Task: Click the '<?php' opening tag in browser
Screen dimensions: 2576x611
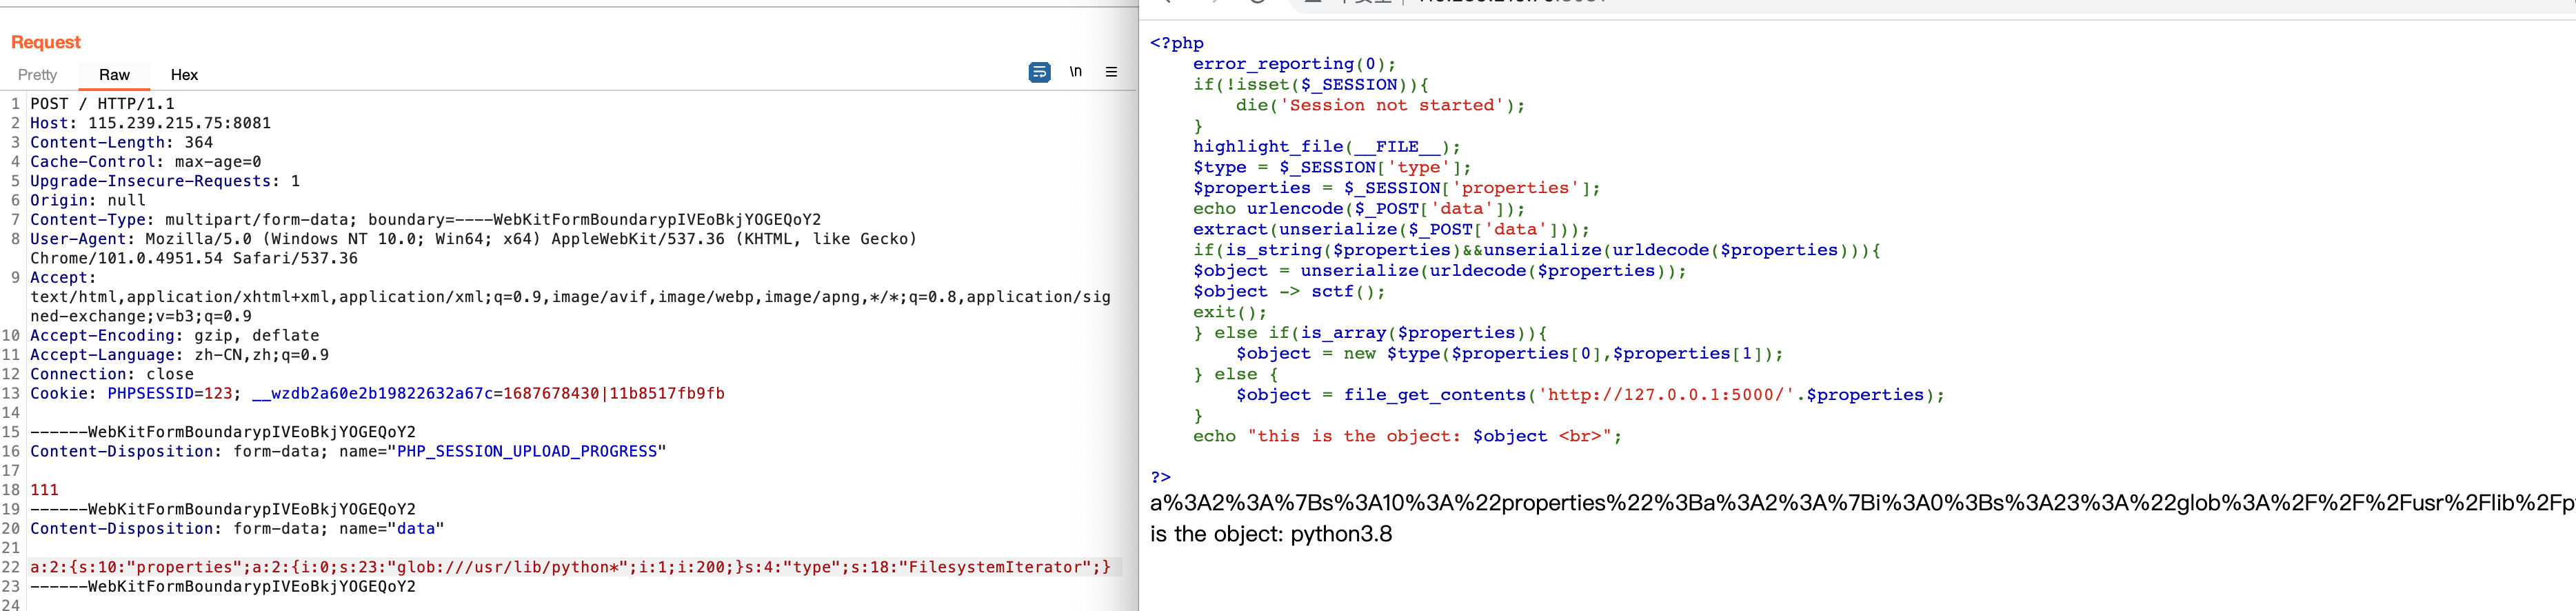Action: point(1176,43)
